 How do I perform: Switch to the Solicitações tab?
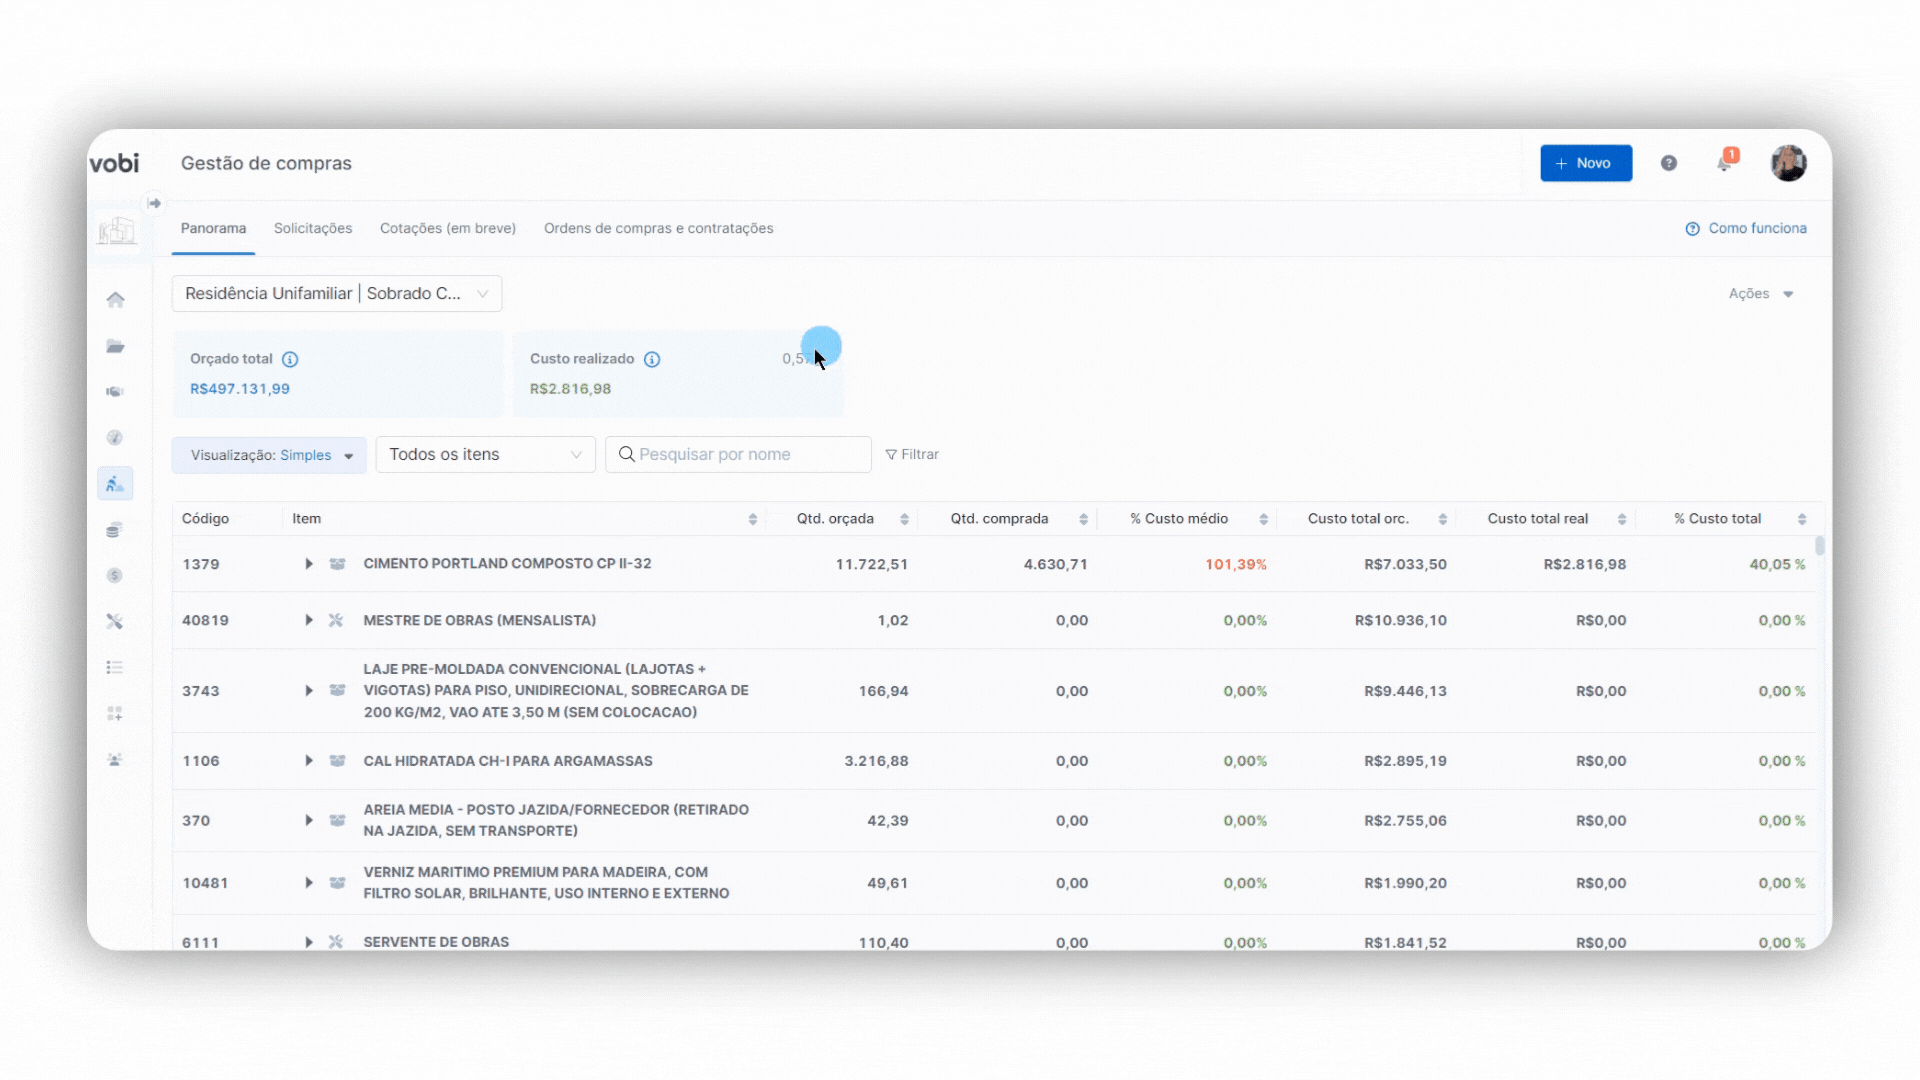[x=313, y=228]
